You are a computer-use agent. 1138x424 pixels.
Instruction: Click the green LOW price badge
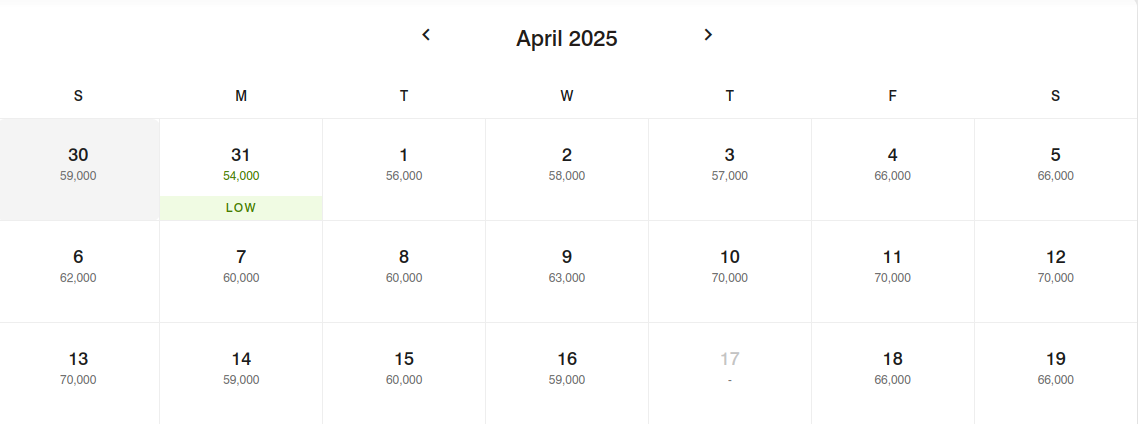click(x=241, y=208)
